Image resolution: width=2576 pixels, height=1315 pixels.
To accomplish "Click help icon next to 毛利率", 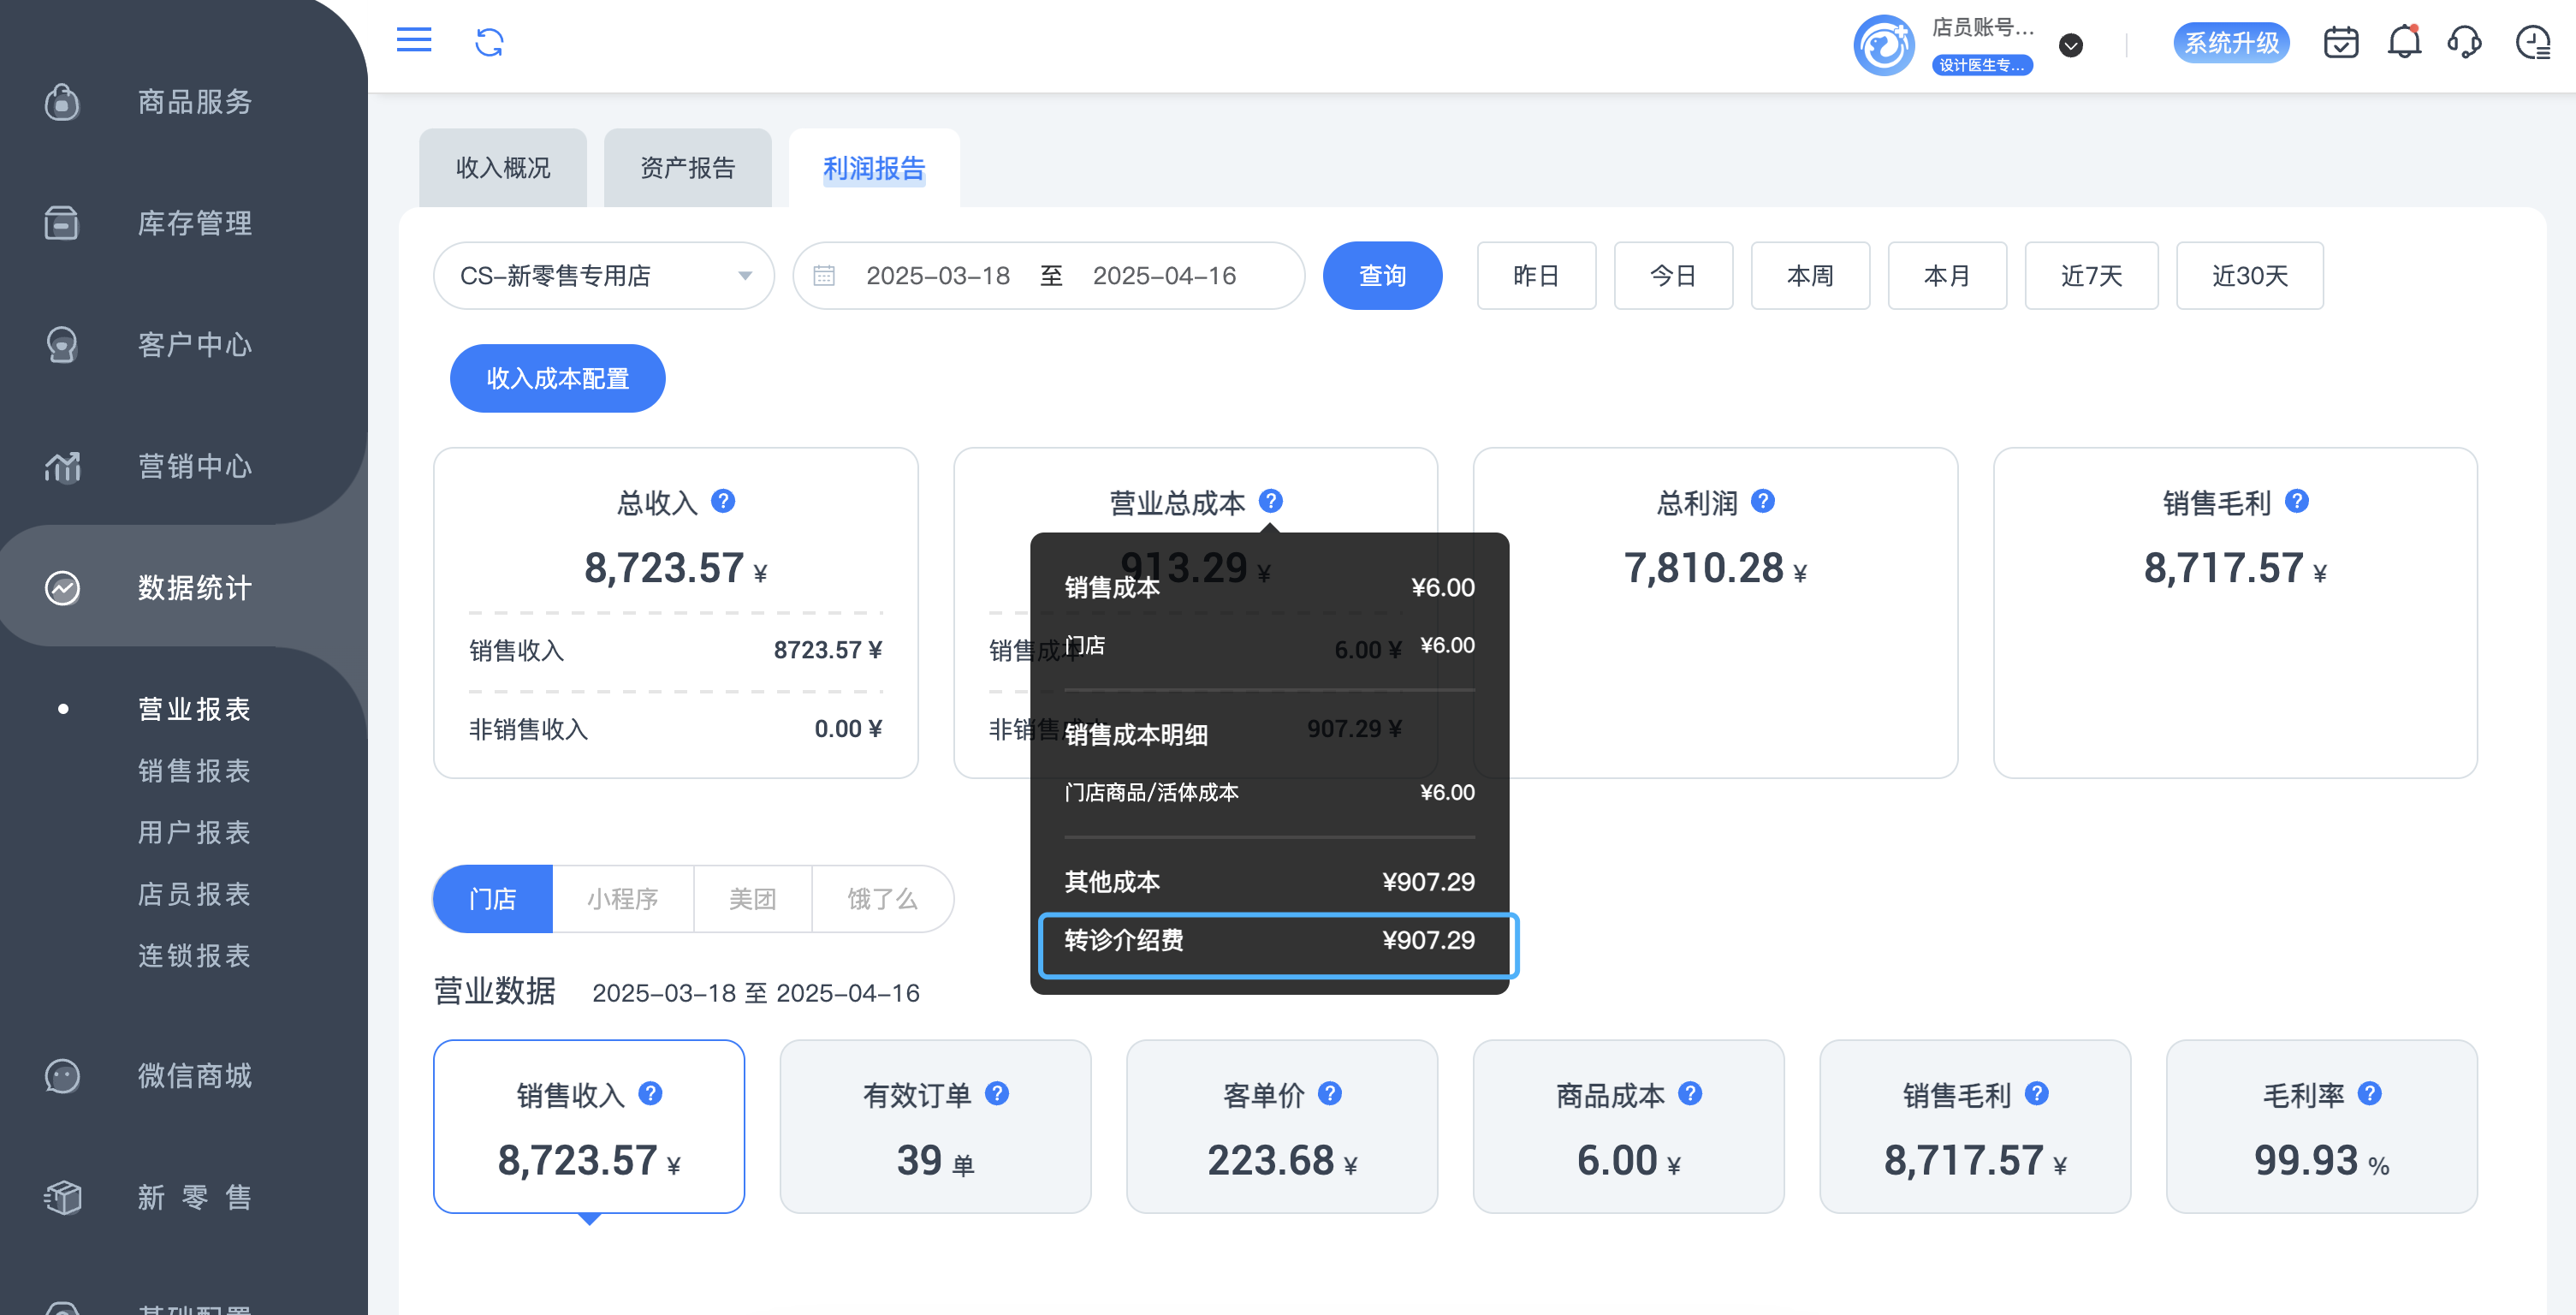I will click(x=2369, y=1094).
